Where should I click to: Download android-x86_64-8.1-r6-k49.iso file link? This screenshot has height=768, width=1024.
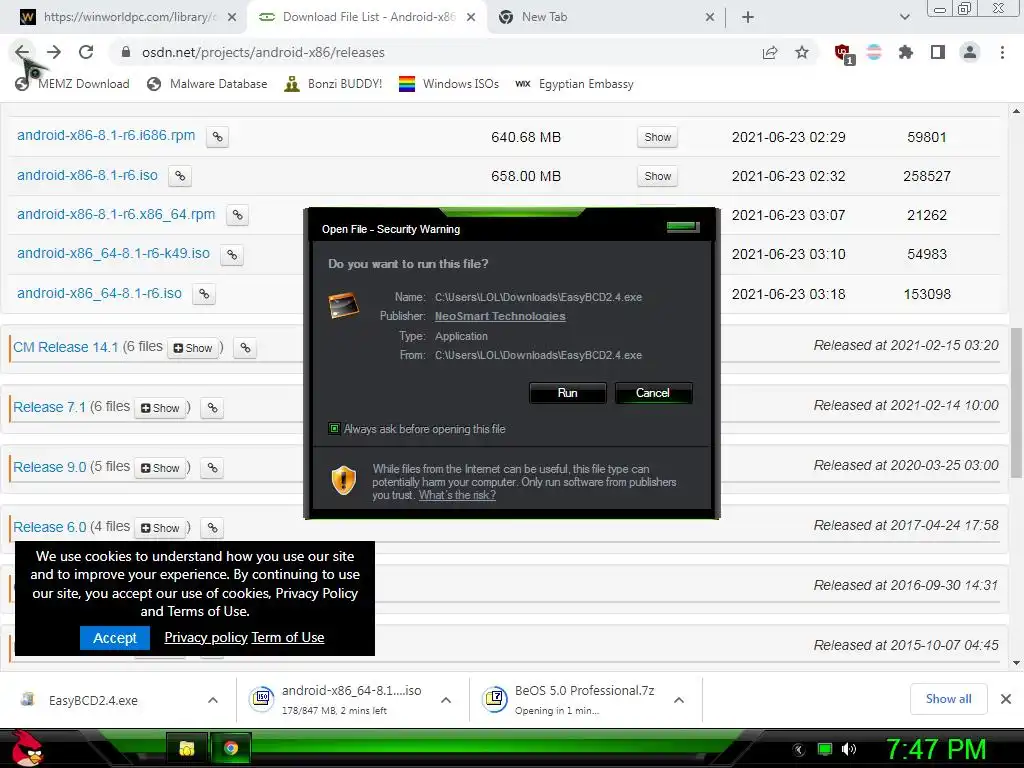pyautogui.click(x=114, y=253)
